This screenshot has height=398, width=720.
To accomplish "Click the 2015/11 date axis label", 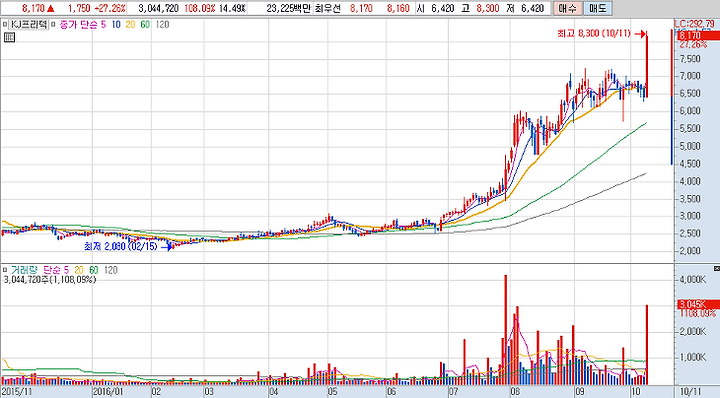I will click(x=17, y=392).
